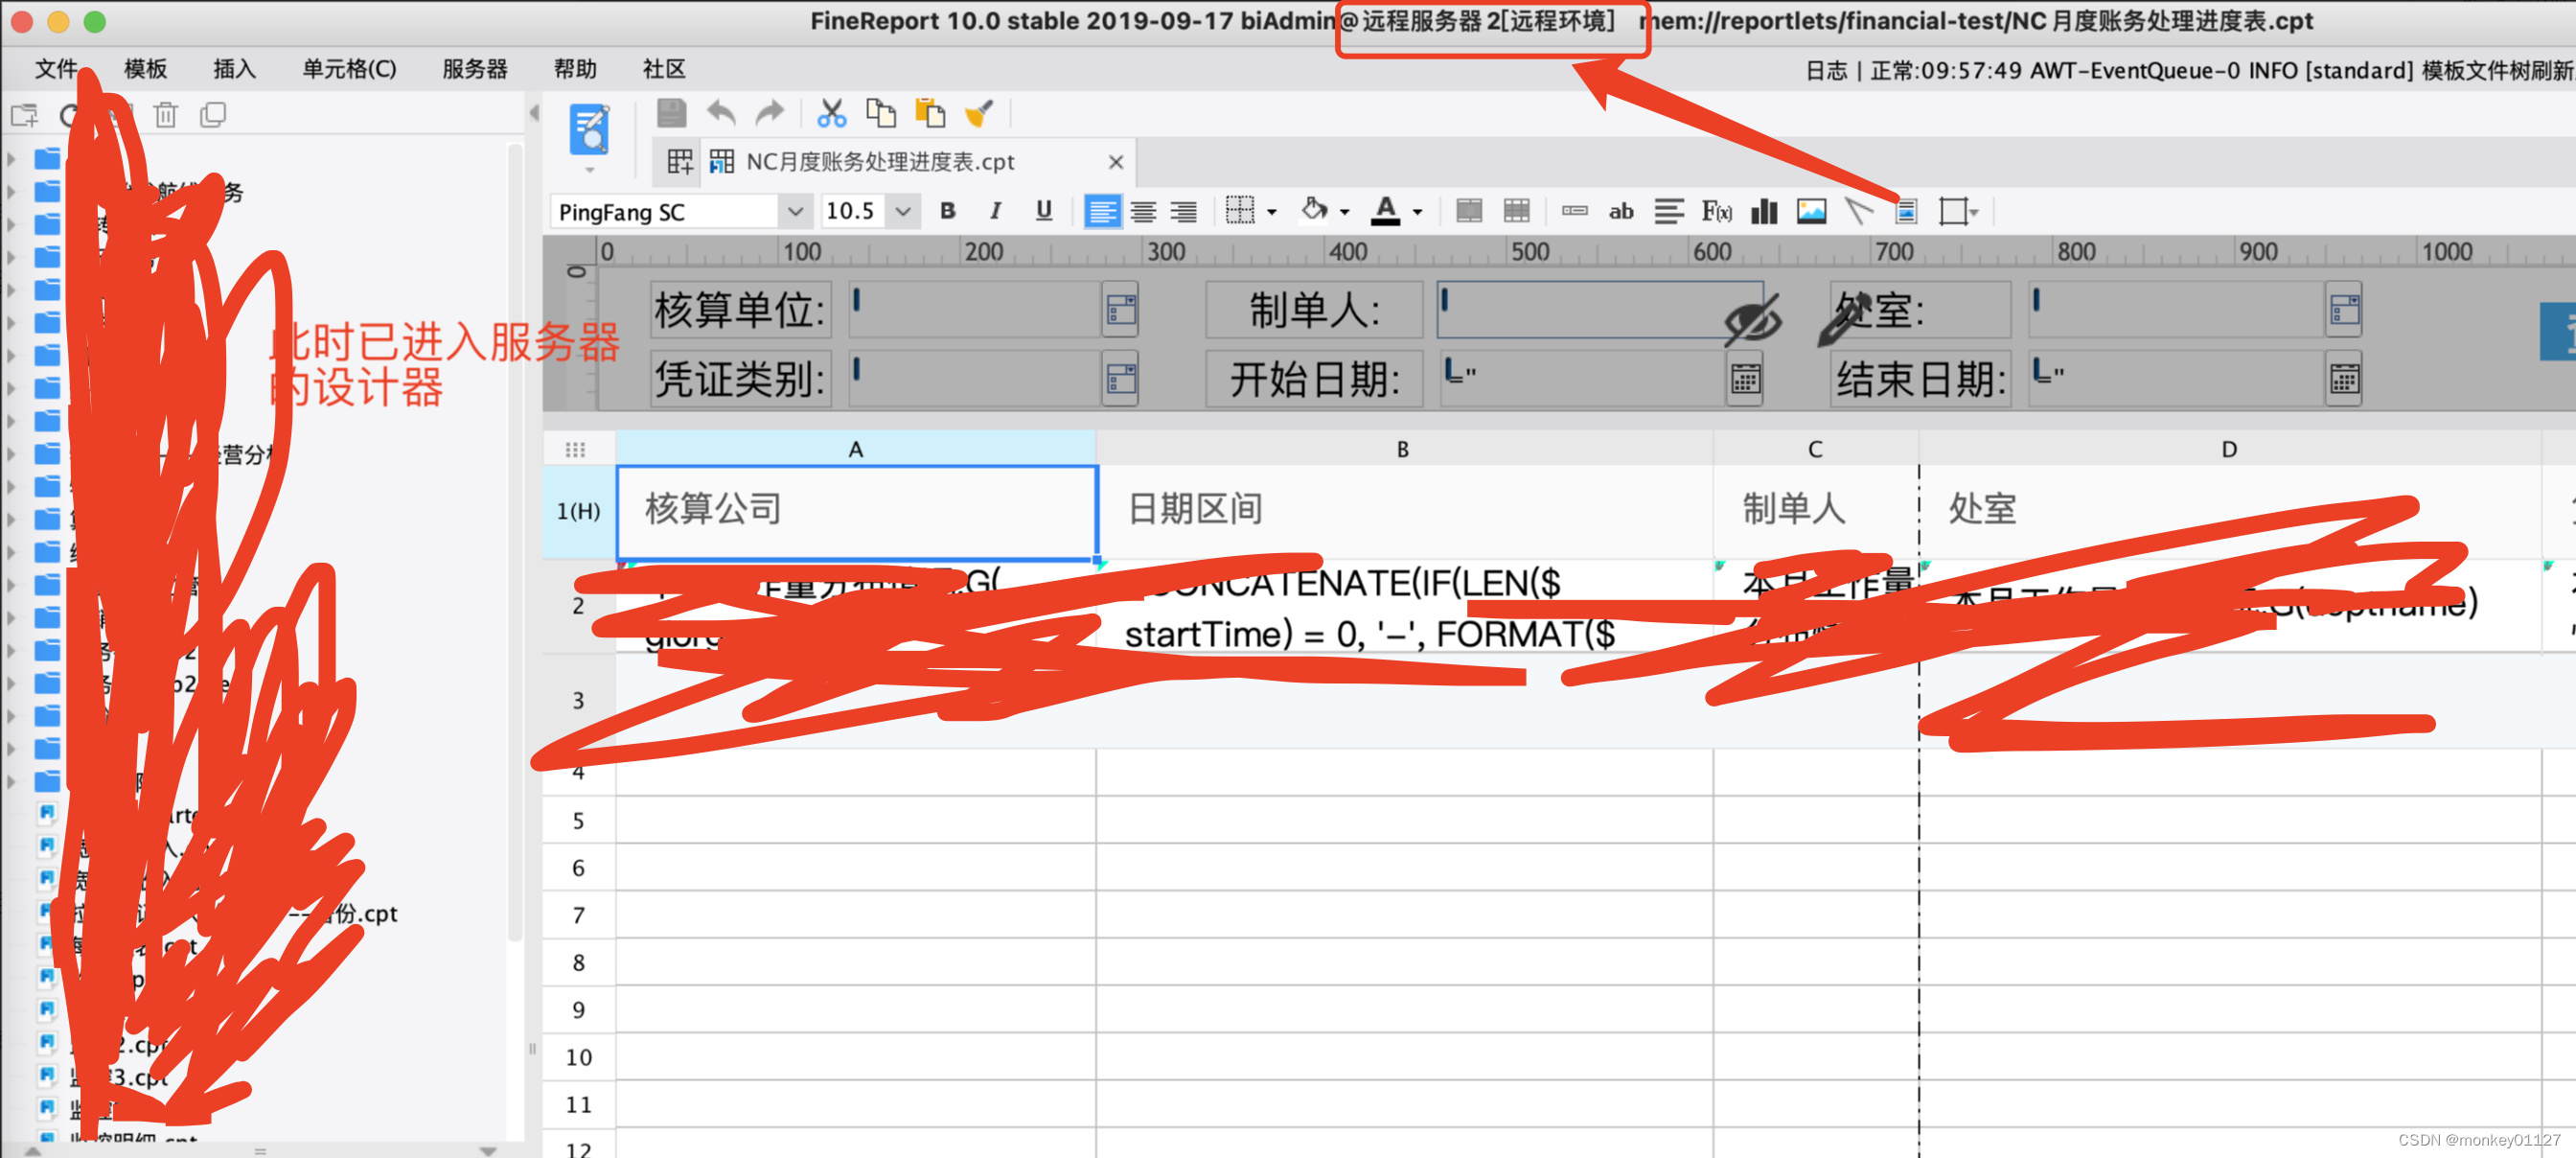Click the 开始日期 date input field
The width and height of the screenshot is (2576, 1158).
point(1582,379)
